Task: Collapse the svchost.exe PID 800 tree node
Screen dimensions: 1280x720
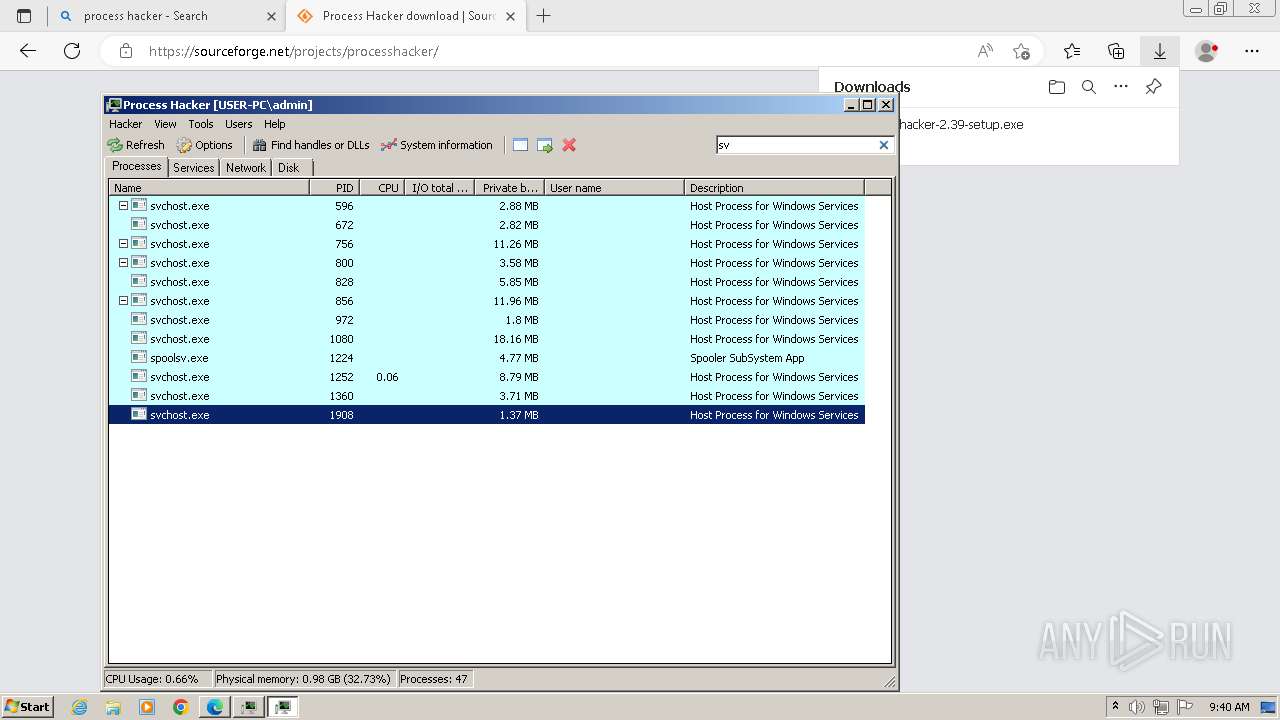Action: [x=124, y=263]
